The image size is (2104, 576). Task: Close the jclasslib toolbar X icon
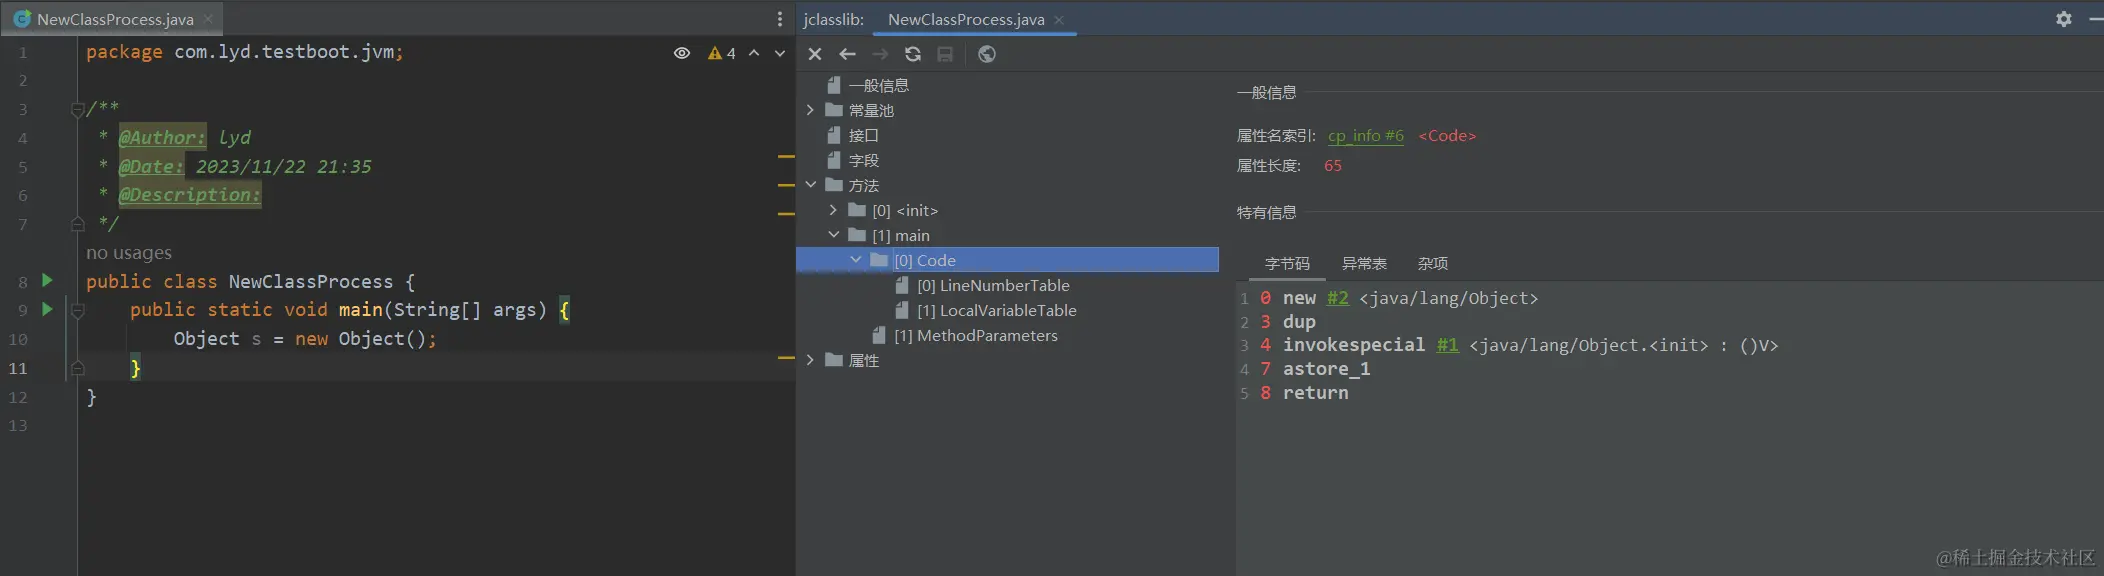pyautogui.click(x=815, y=54)
